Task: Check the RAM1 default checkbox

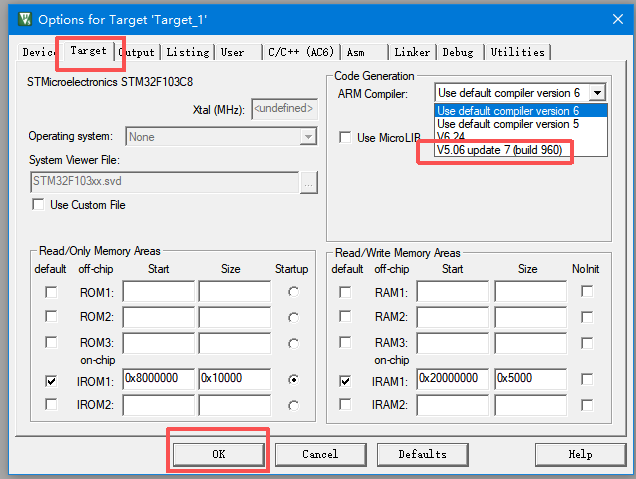Action: point(345,292)
